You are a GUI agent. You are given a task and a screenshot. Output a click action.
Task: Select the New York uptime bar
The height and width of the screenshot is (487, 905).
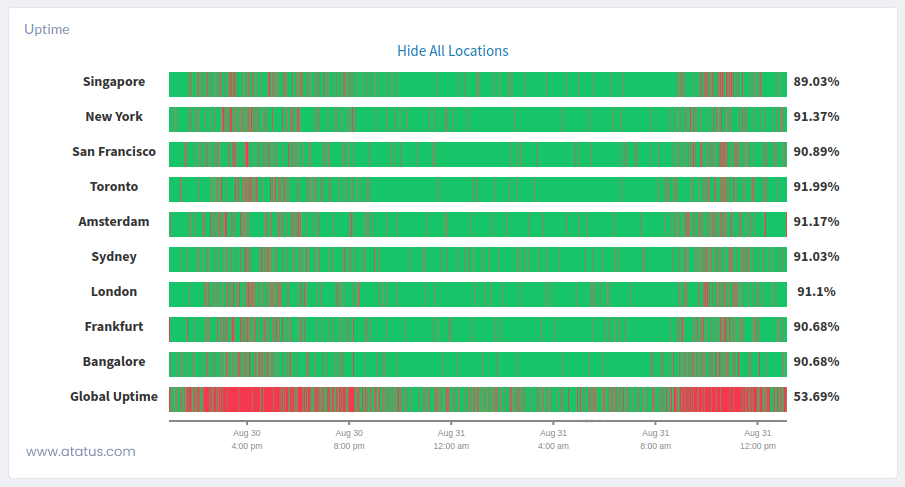point(478,119)
